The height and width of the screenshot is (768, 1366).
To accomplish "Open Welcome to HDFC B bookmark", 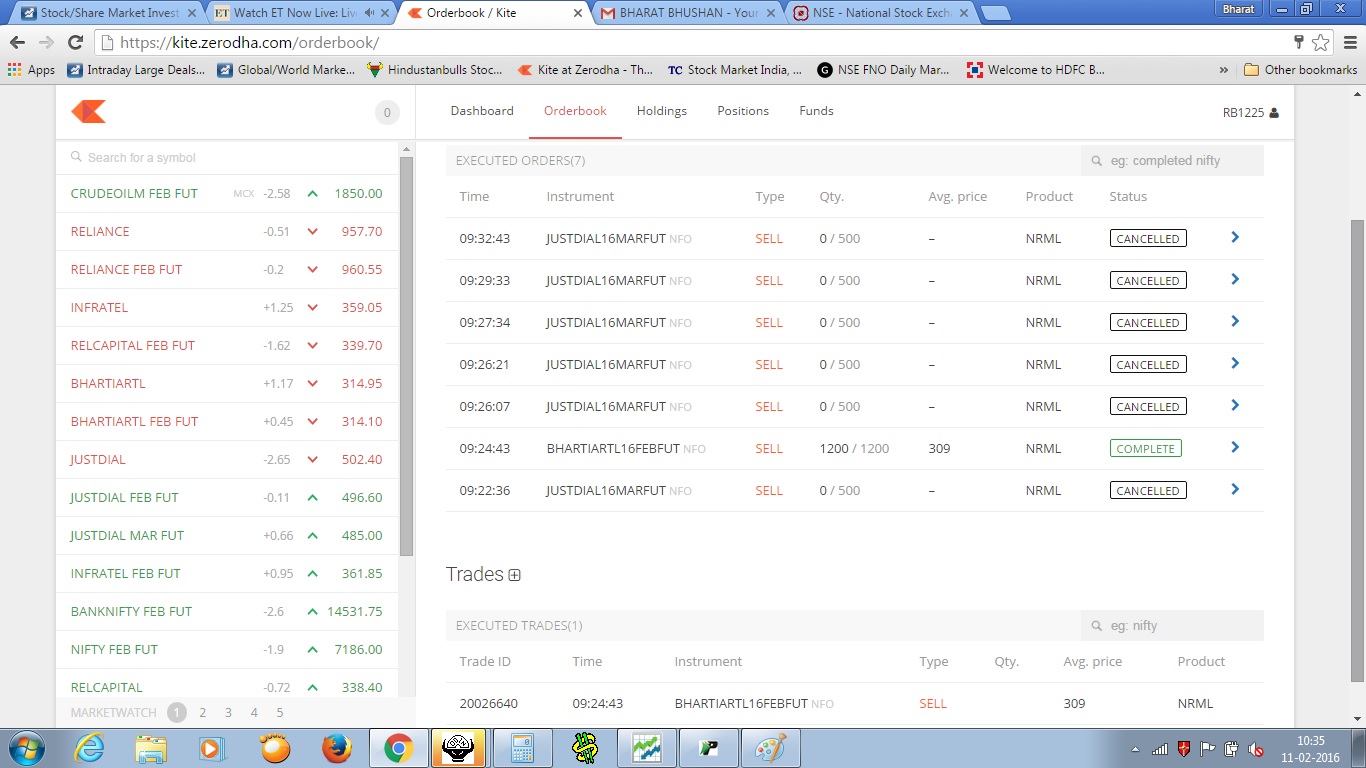I will click(1036, 70).
